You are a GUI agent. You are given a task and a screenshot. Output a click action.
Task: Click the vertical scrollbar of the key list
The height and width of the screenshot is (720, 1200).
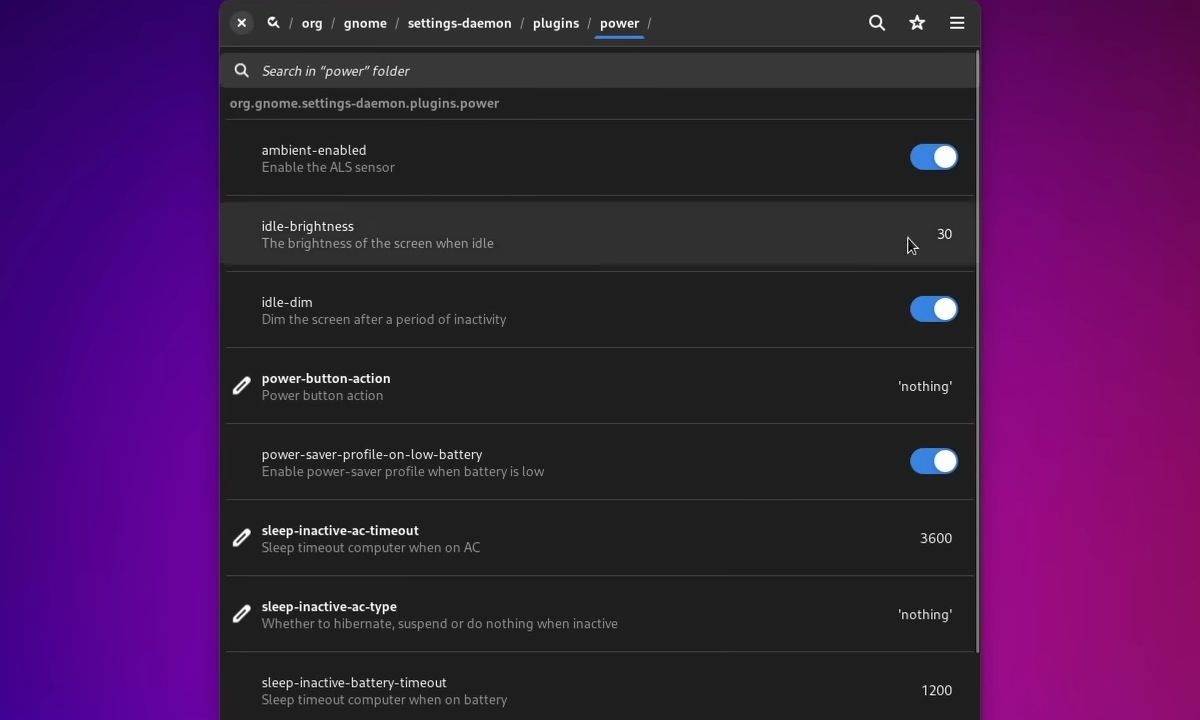pos(976,350)
